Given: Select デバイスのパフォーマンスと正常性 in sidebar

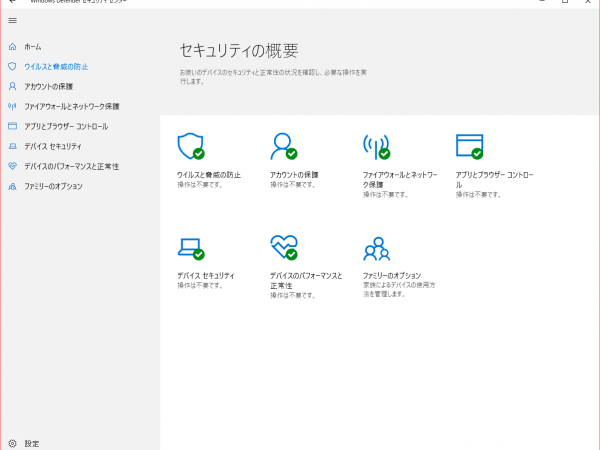Looking at the screenshot, I should click(72, 166).
